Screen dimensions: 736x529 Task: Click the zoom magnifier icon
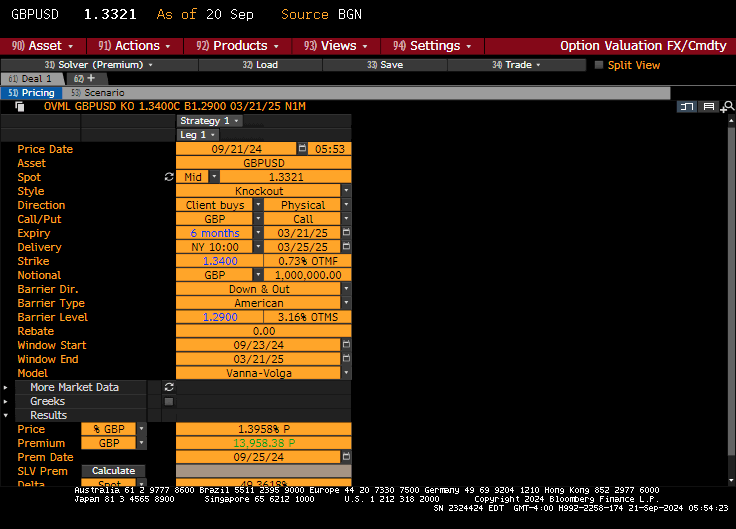727,107
